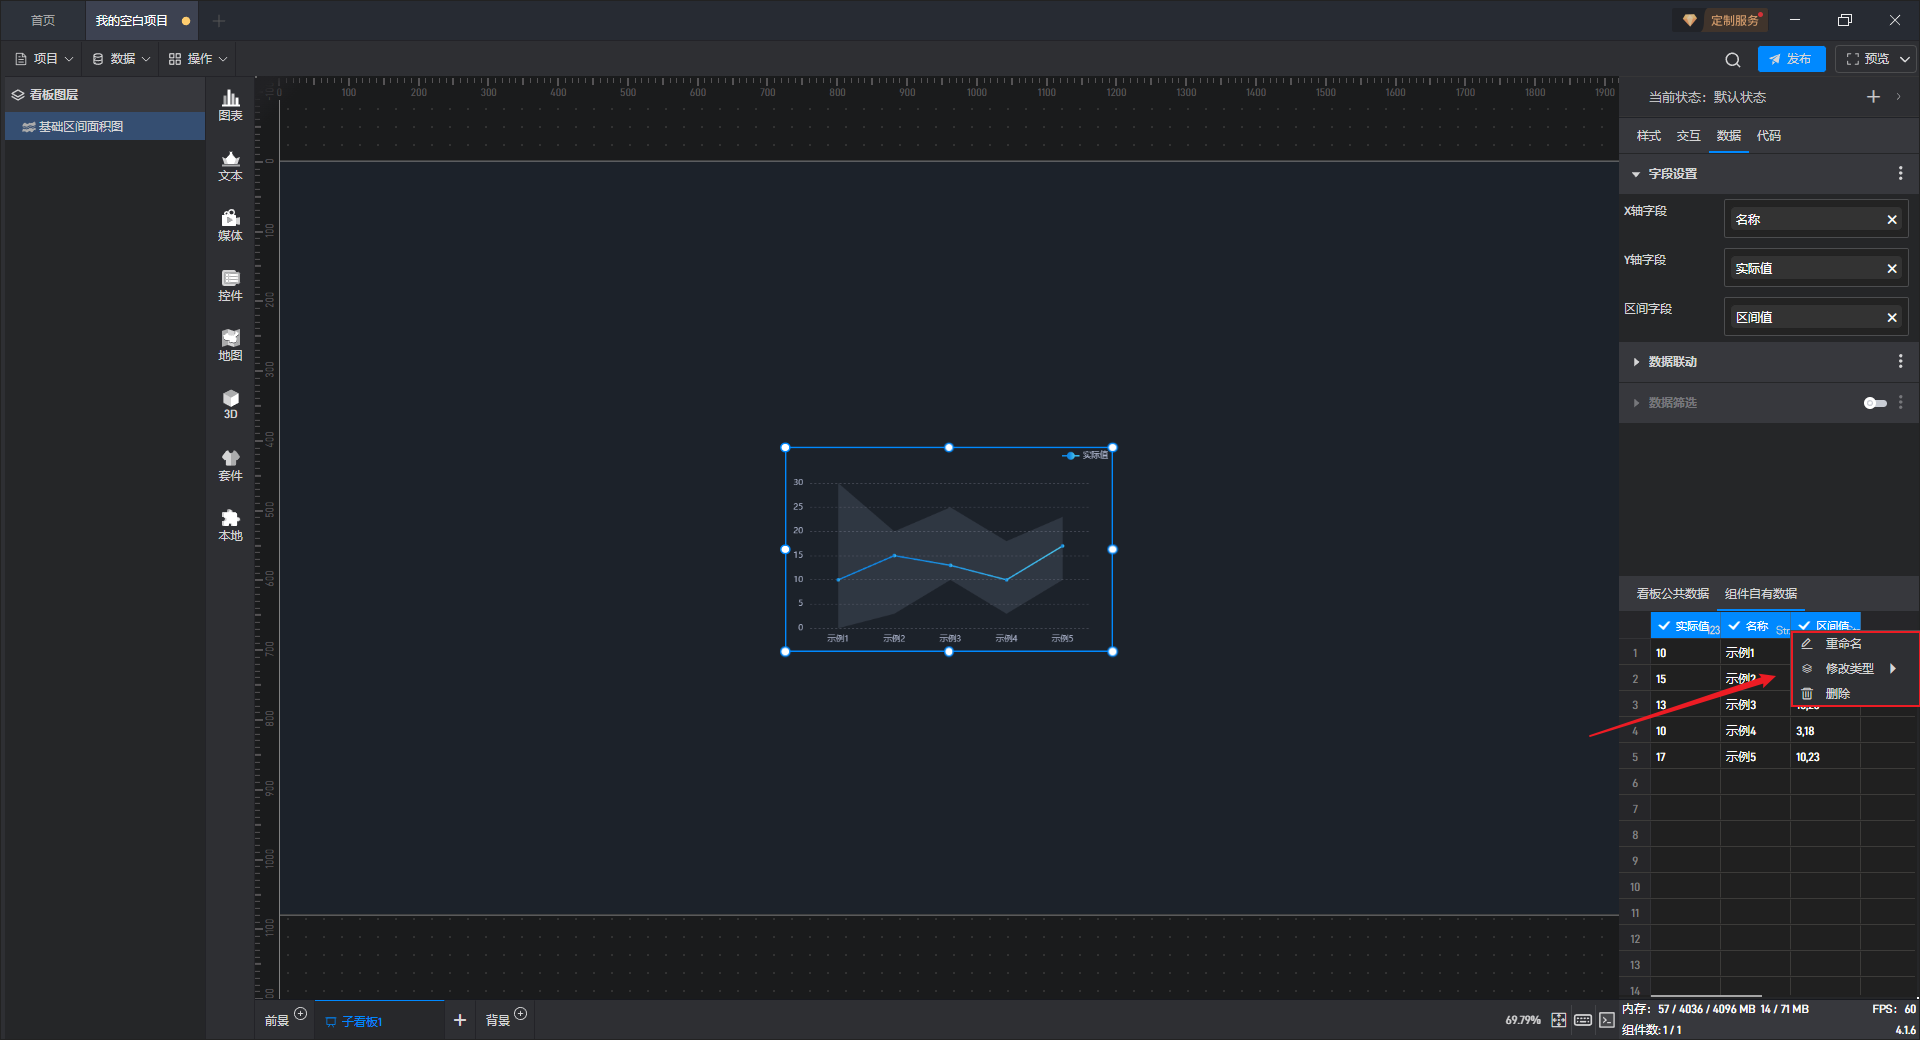The image size is (1920, 1040).
Task: Remove 实际值 from Y轴字段
Action: pyautogui.click(x=1892, y=269)
